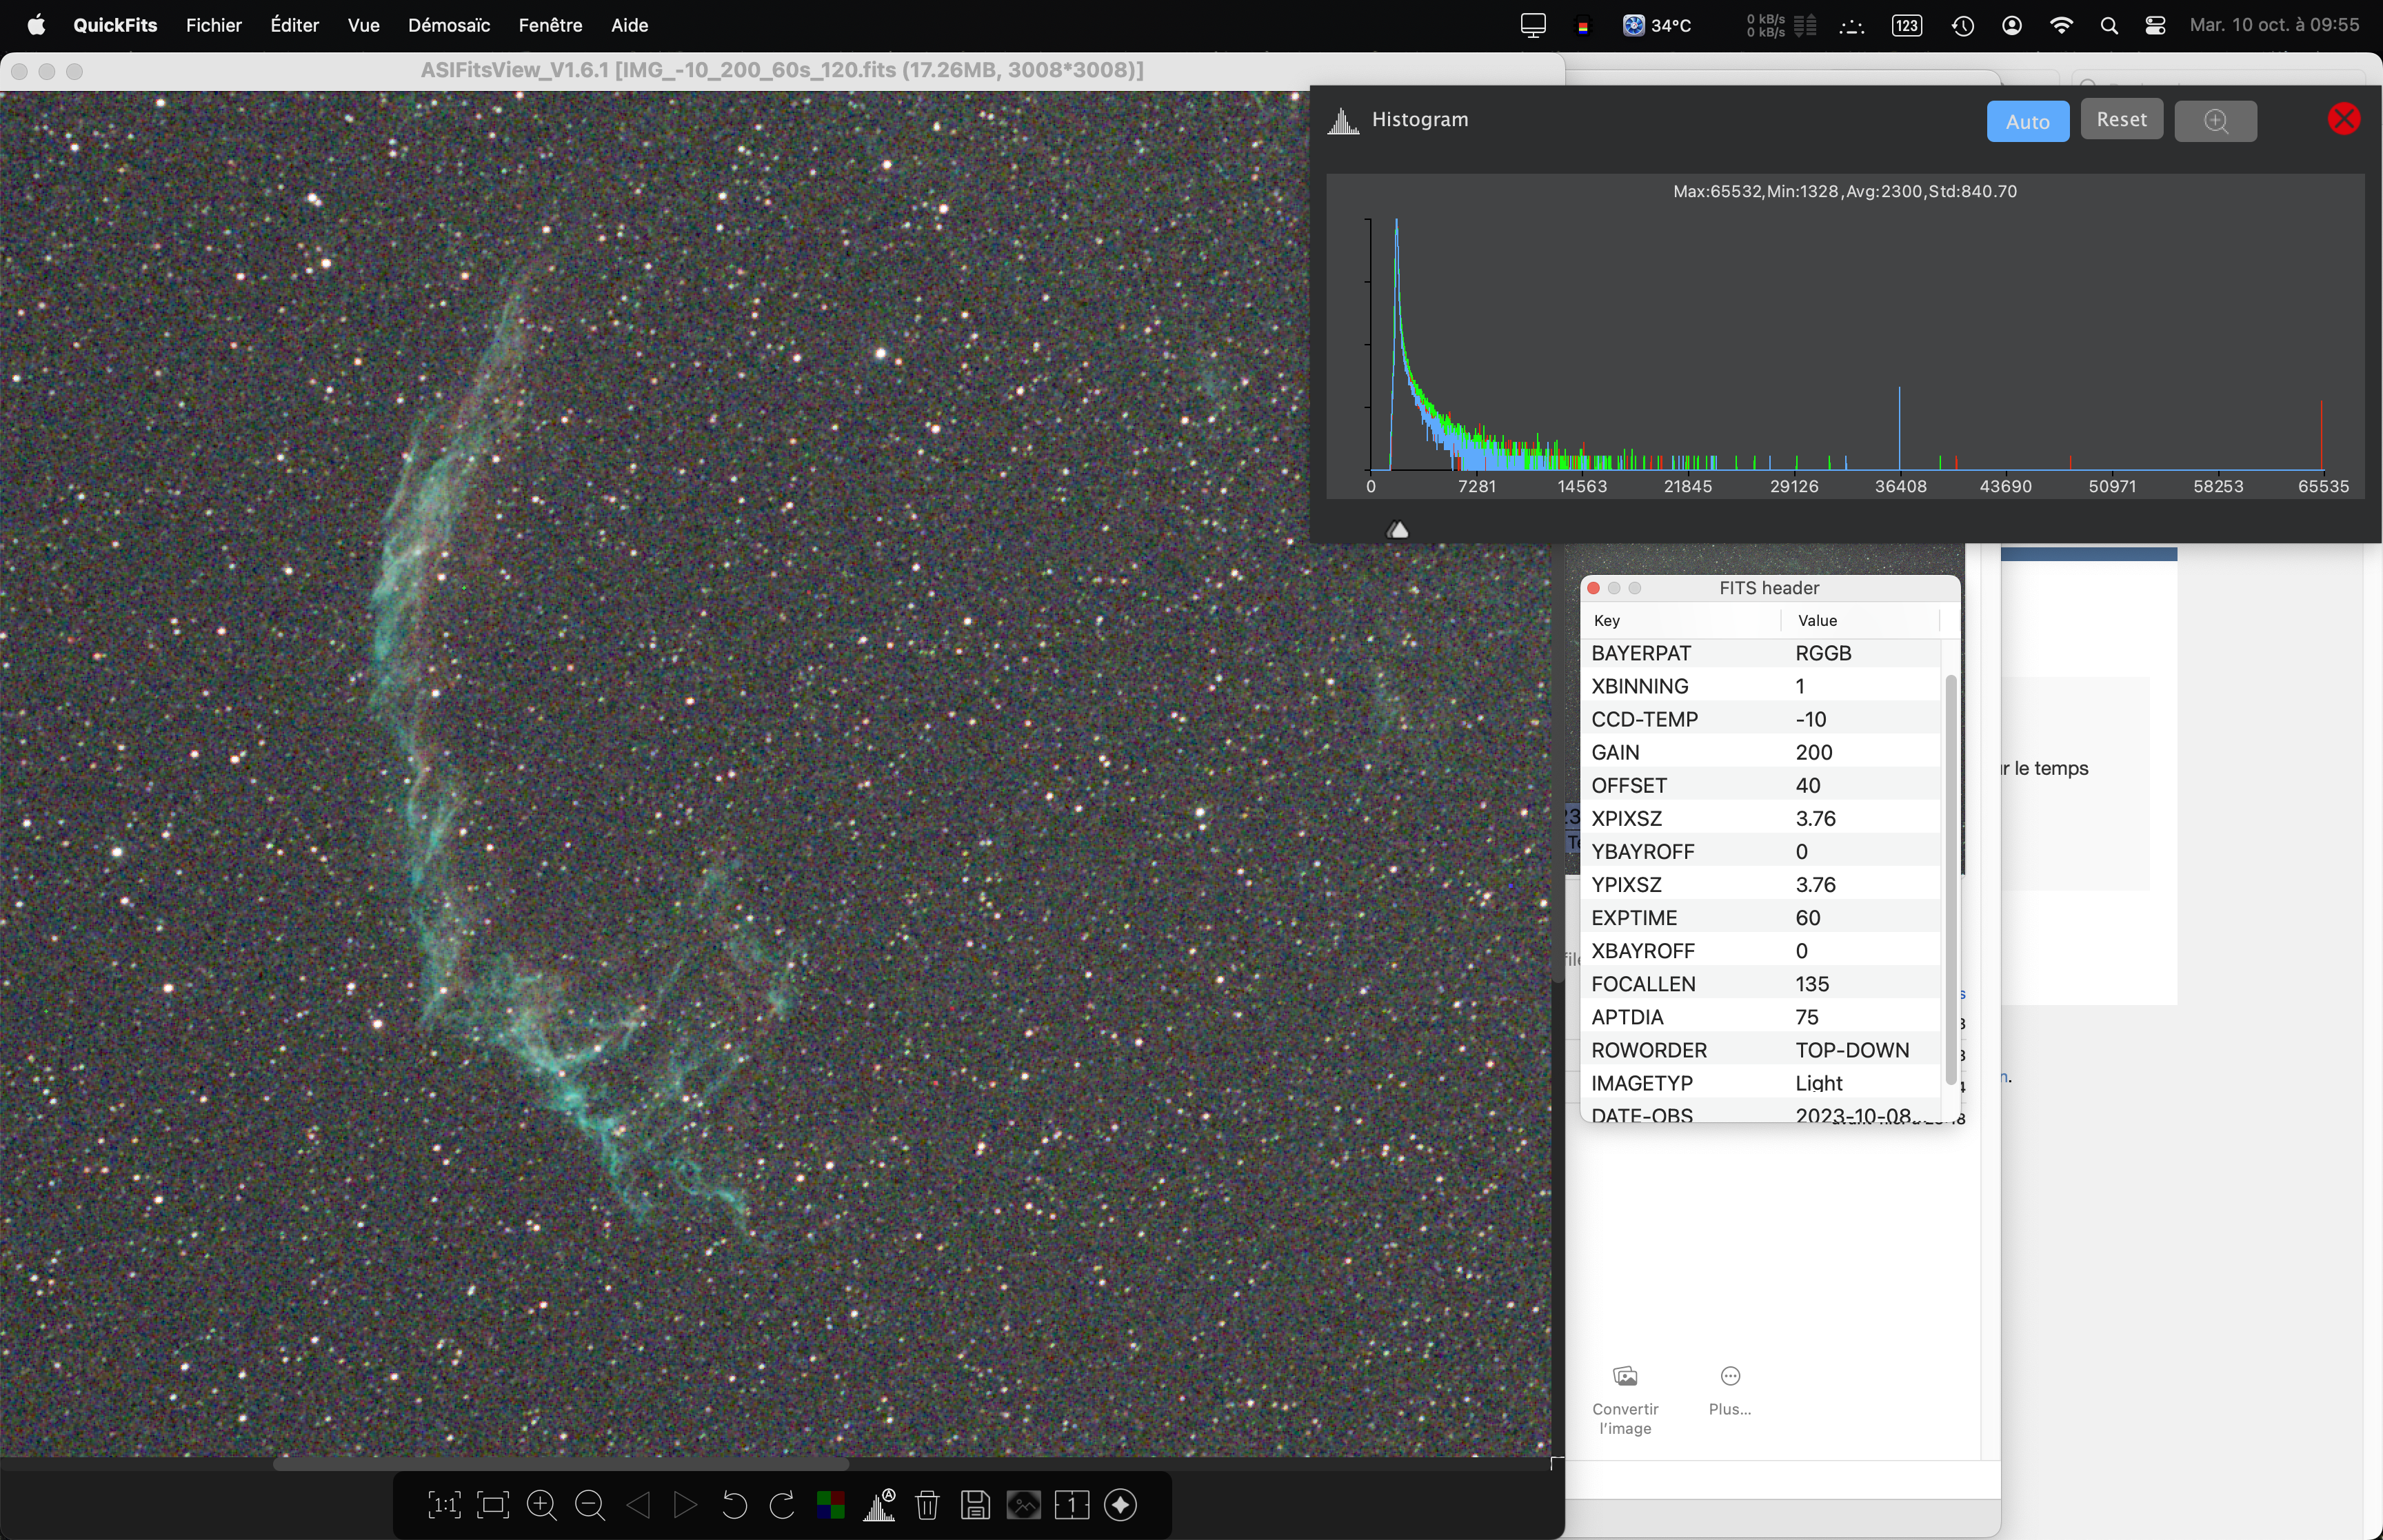2383x1540 pixels.
Task: Click the zoom in magnifier in bottom toolbar
Action: pos(541,1504)
